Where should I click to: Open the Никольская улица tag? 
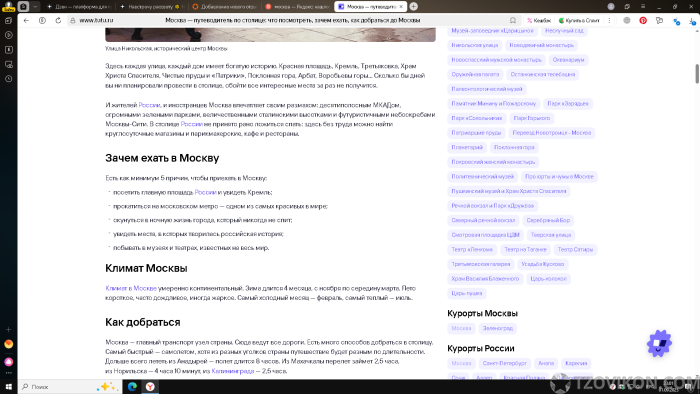click(475, 45)
